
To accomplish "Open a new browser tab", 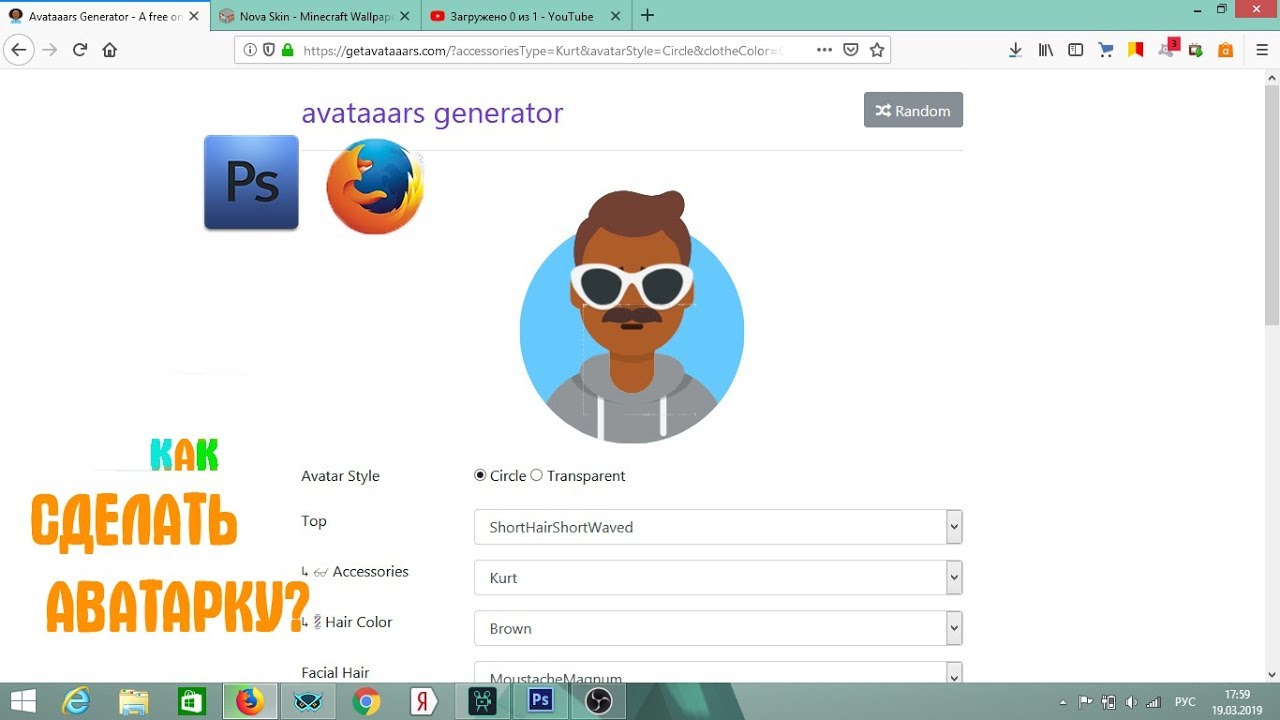I will (647, 16).
